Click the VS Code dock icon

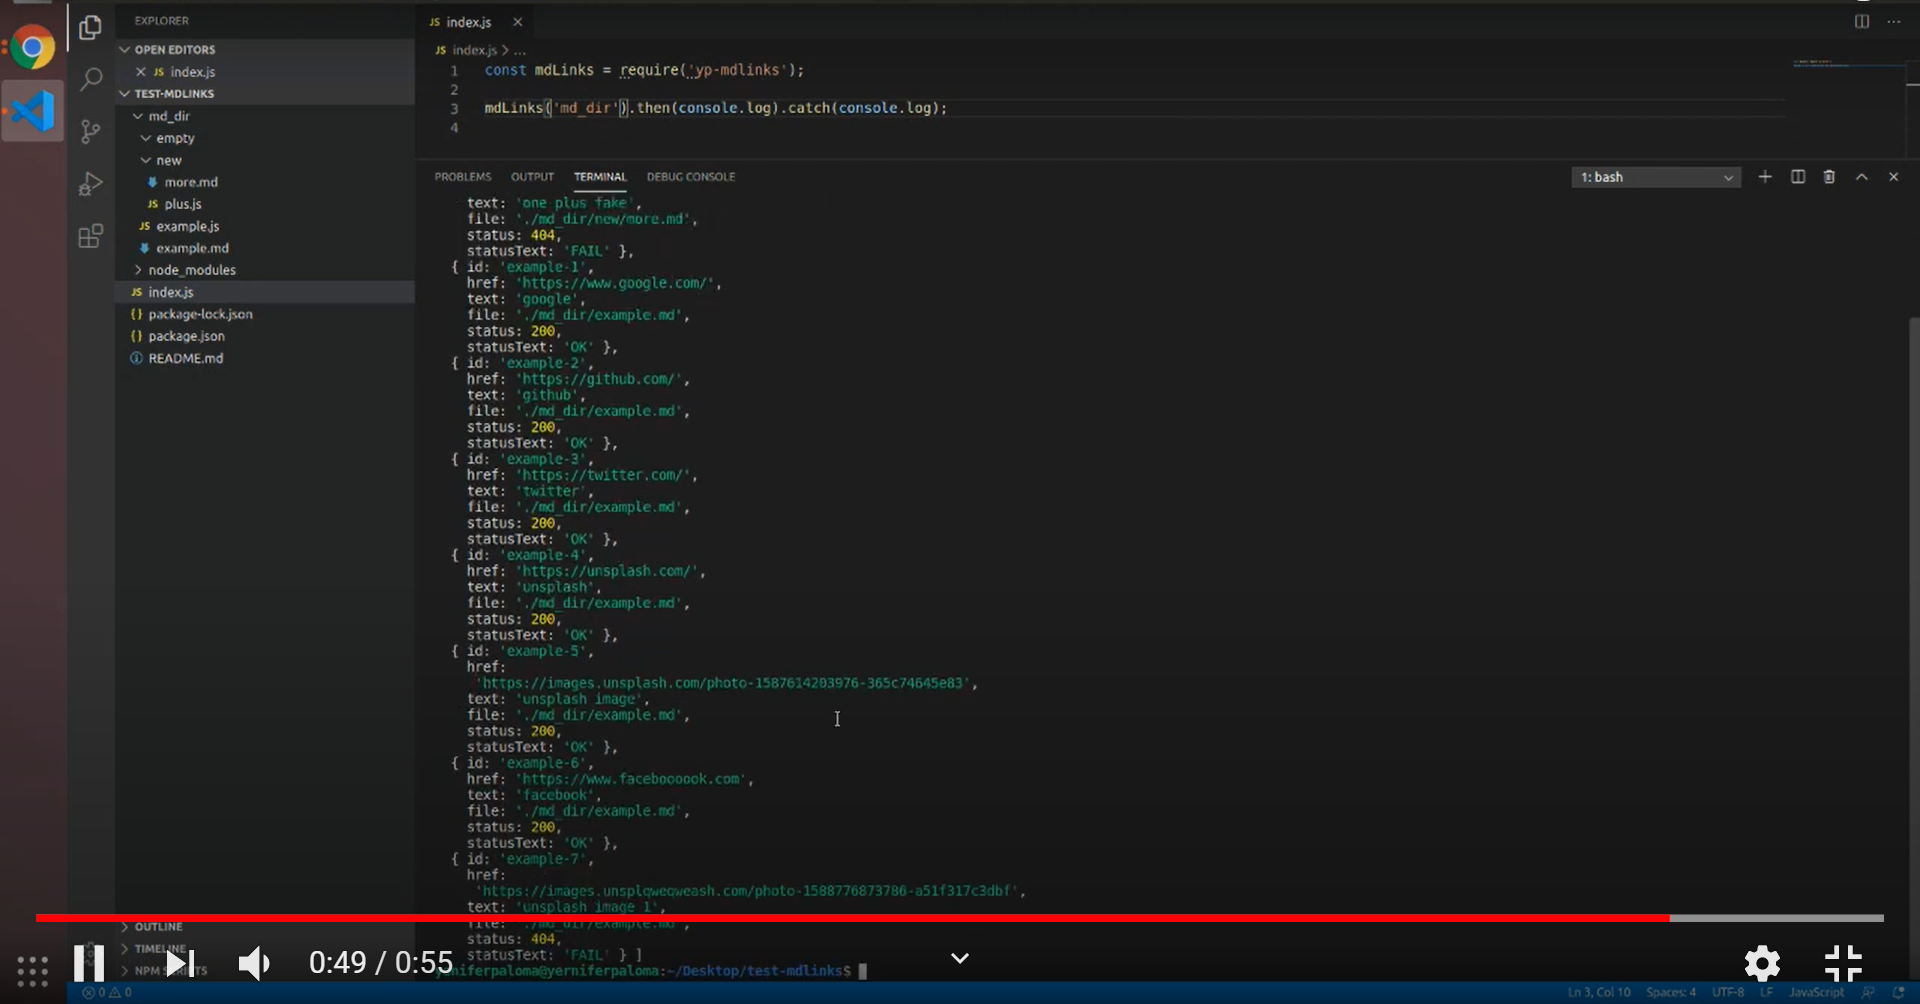(32, 111)
